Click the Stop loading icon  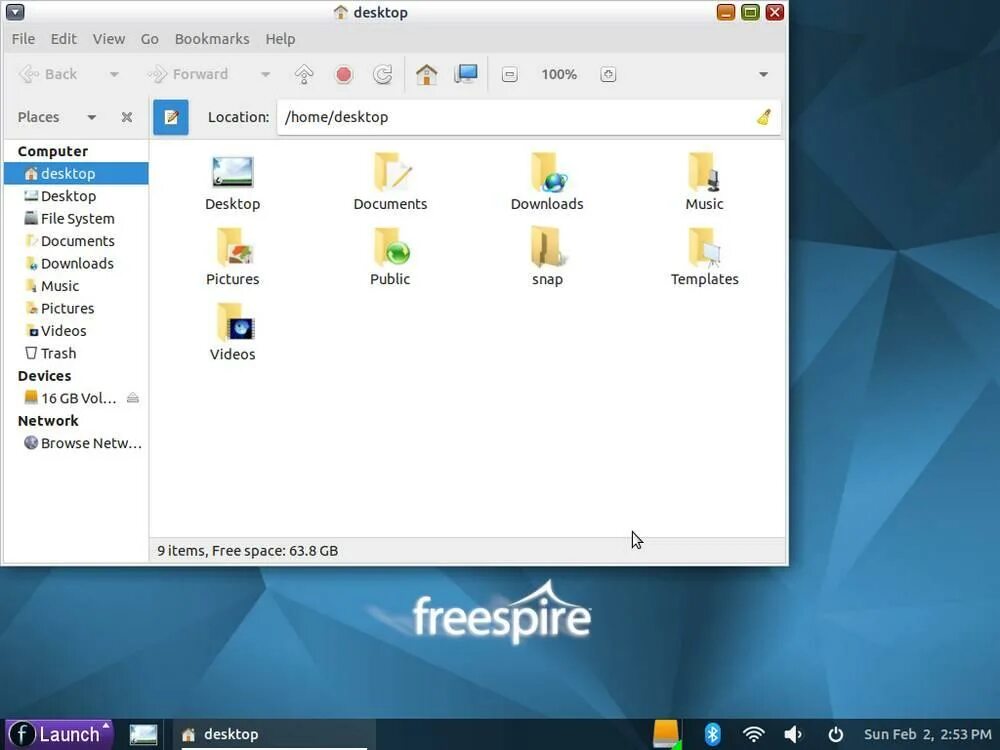coord(343,74)
